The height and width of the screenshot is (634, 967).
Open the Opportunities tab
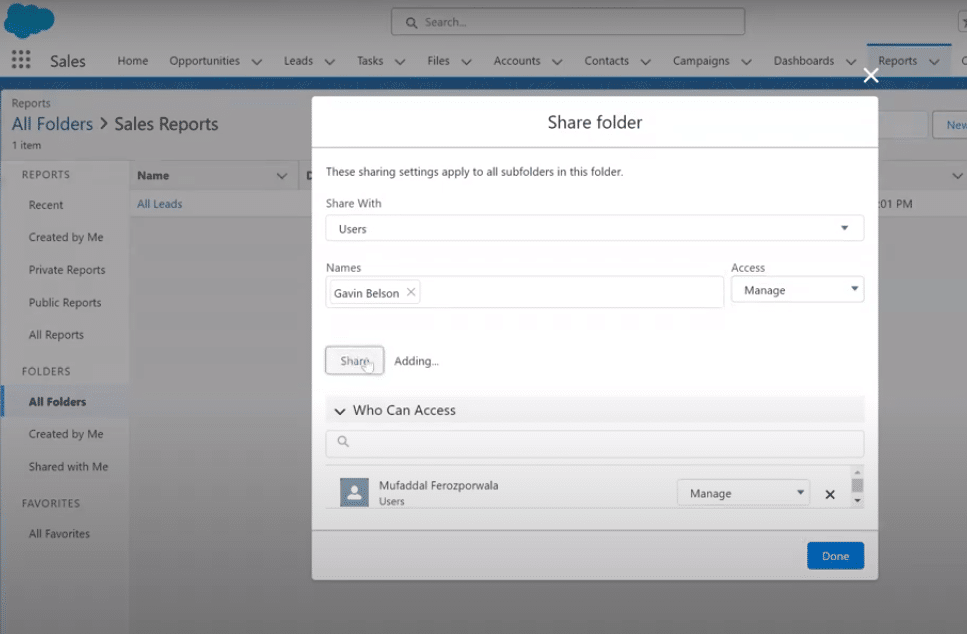204,60
